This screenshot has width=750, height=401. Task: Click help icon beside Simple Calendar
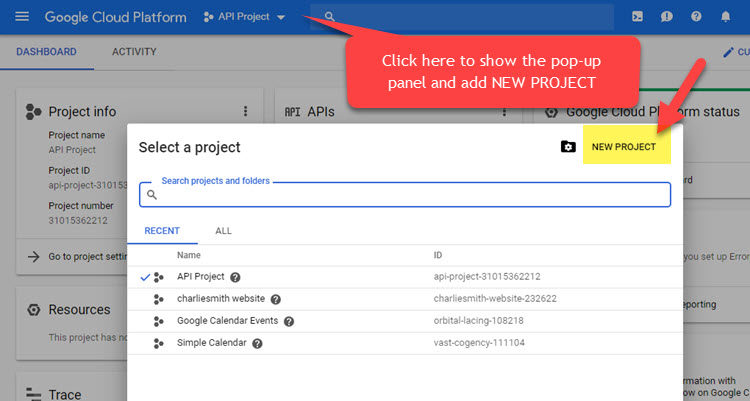(x=257, y=343)
